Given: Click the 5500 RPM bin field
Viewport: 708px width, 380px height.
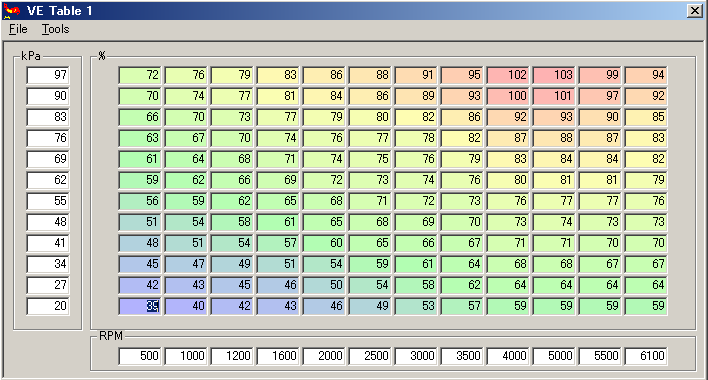Looking at the screenshot, I should [601, 356].
